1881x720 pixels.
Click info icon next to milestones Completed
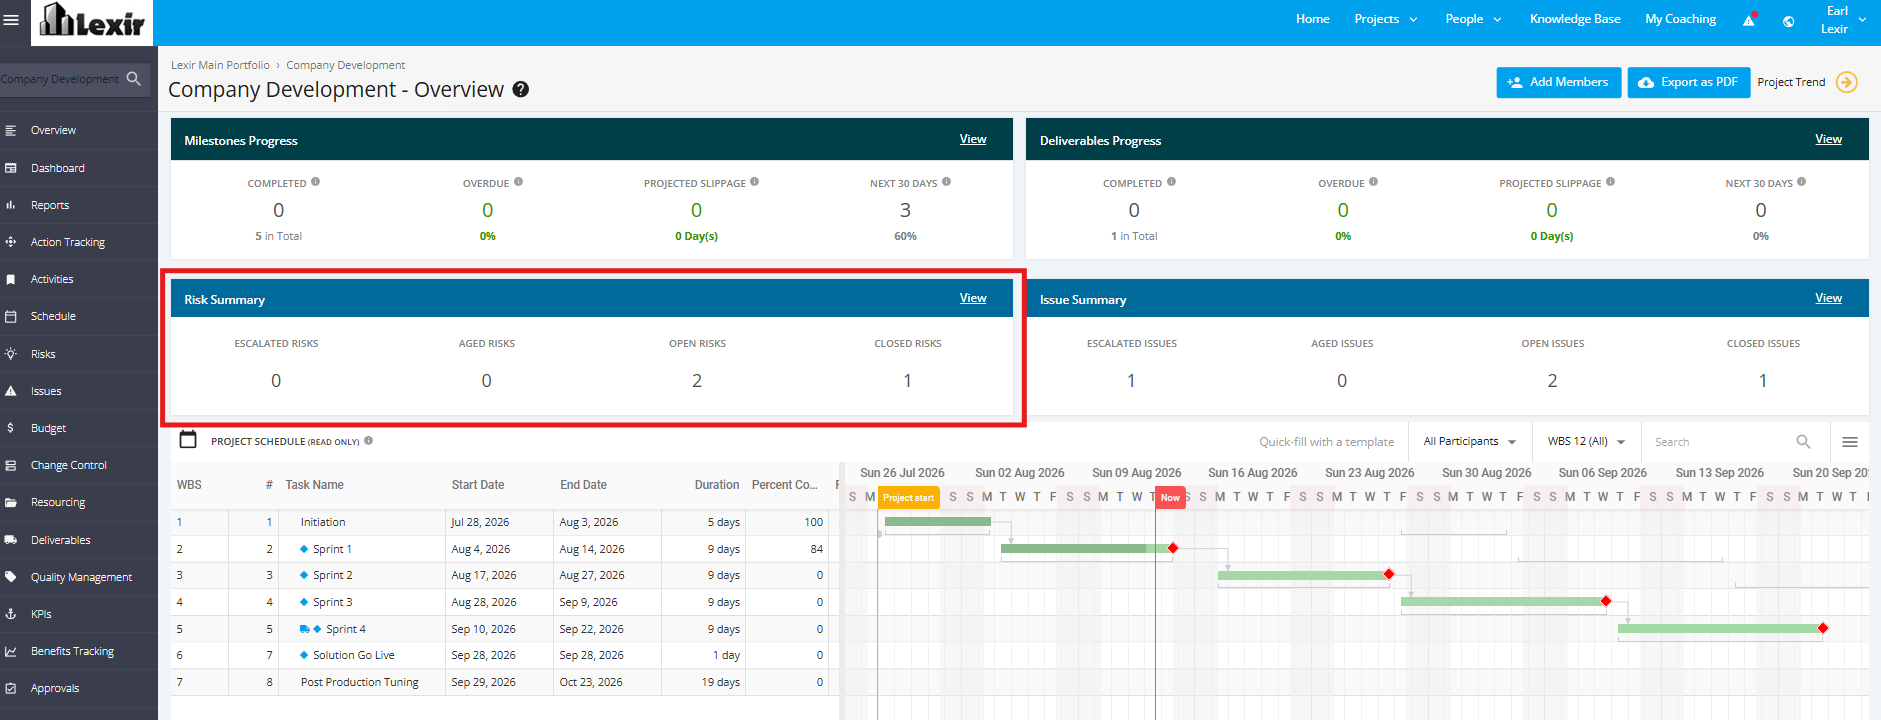tap(315, 182)
